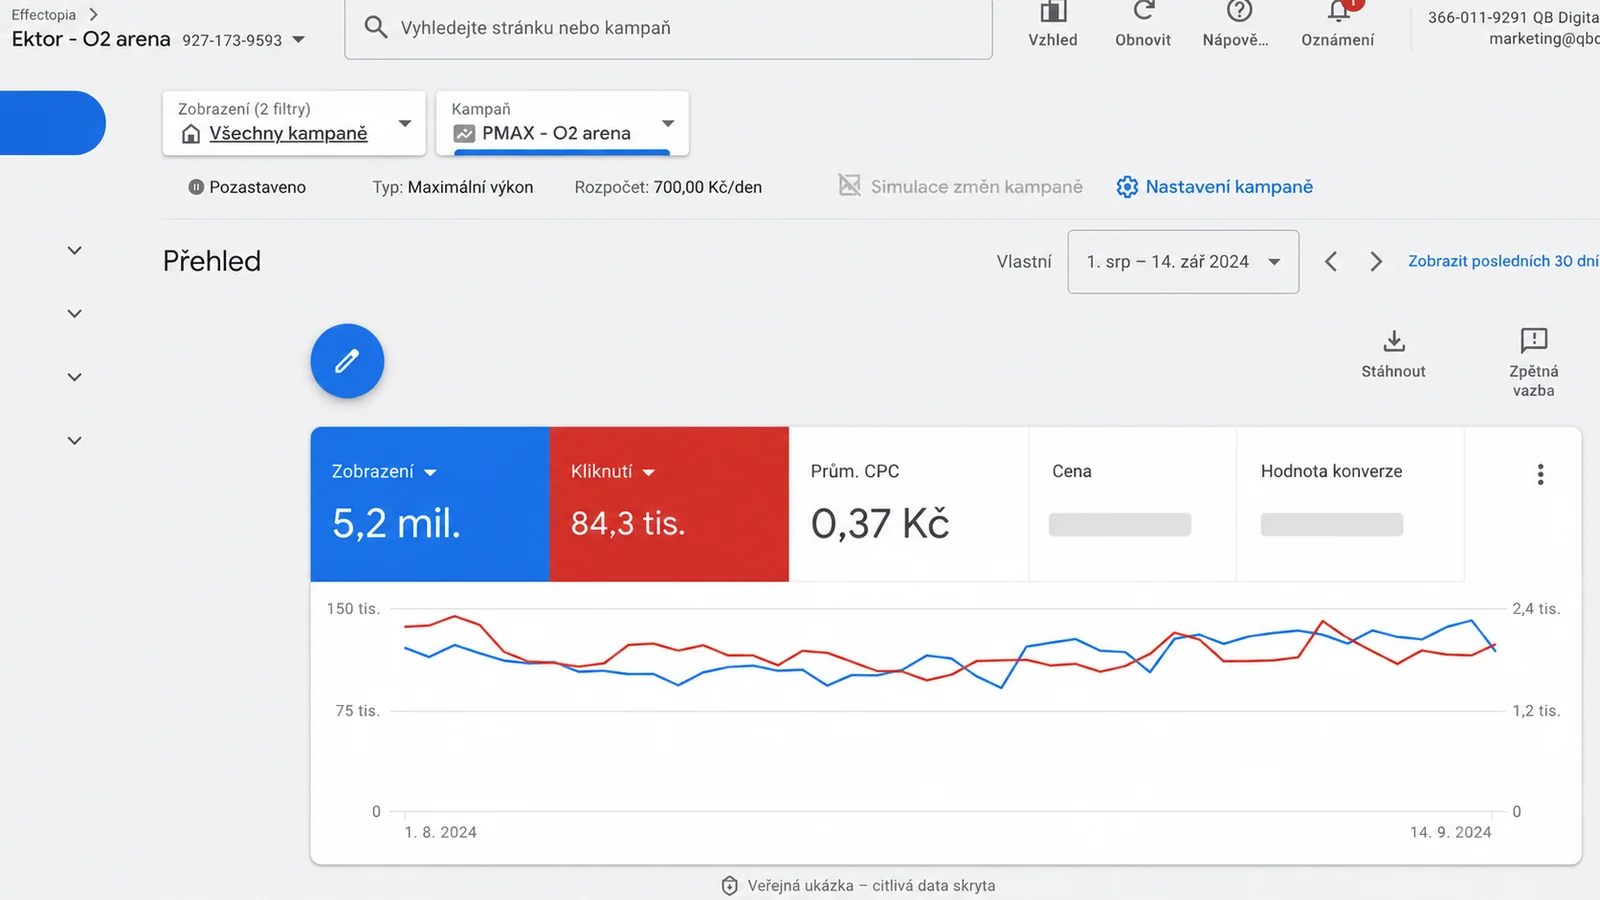Focus the Vyhledejte stránku nebo kampaň field
The image size is (1600, 900).
[x=668, y=28]
